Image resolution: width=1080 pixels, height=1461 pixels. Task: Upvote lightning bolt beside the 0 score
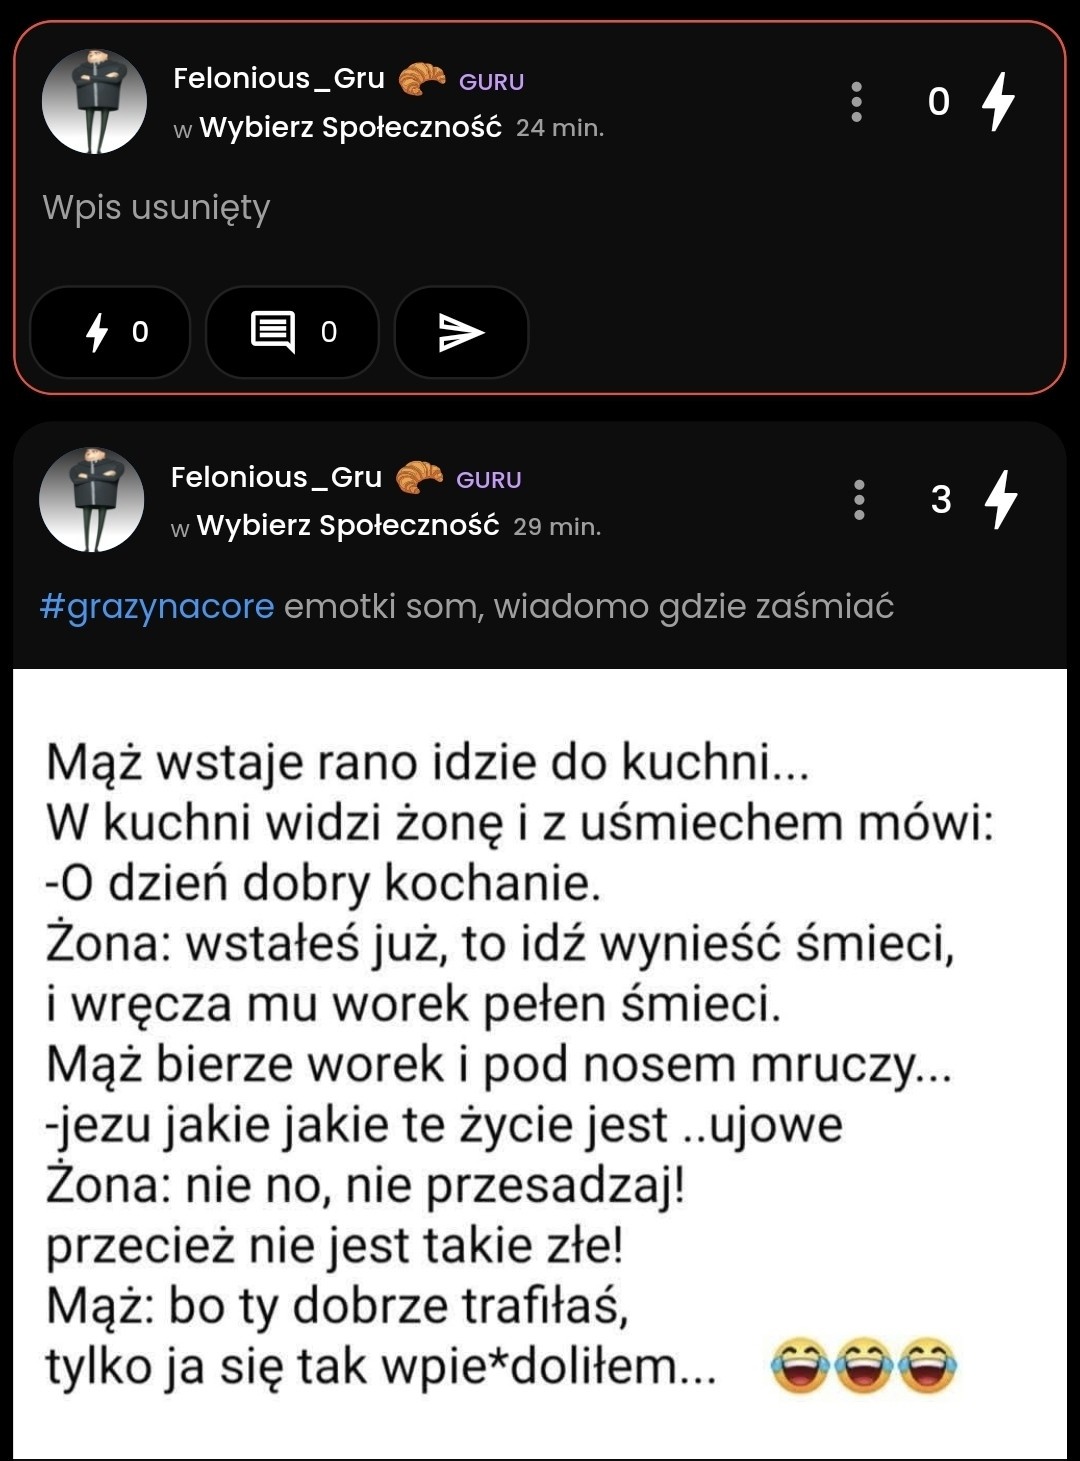point(998,102)
